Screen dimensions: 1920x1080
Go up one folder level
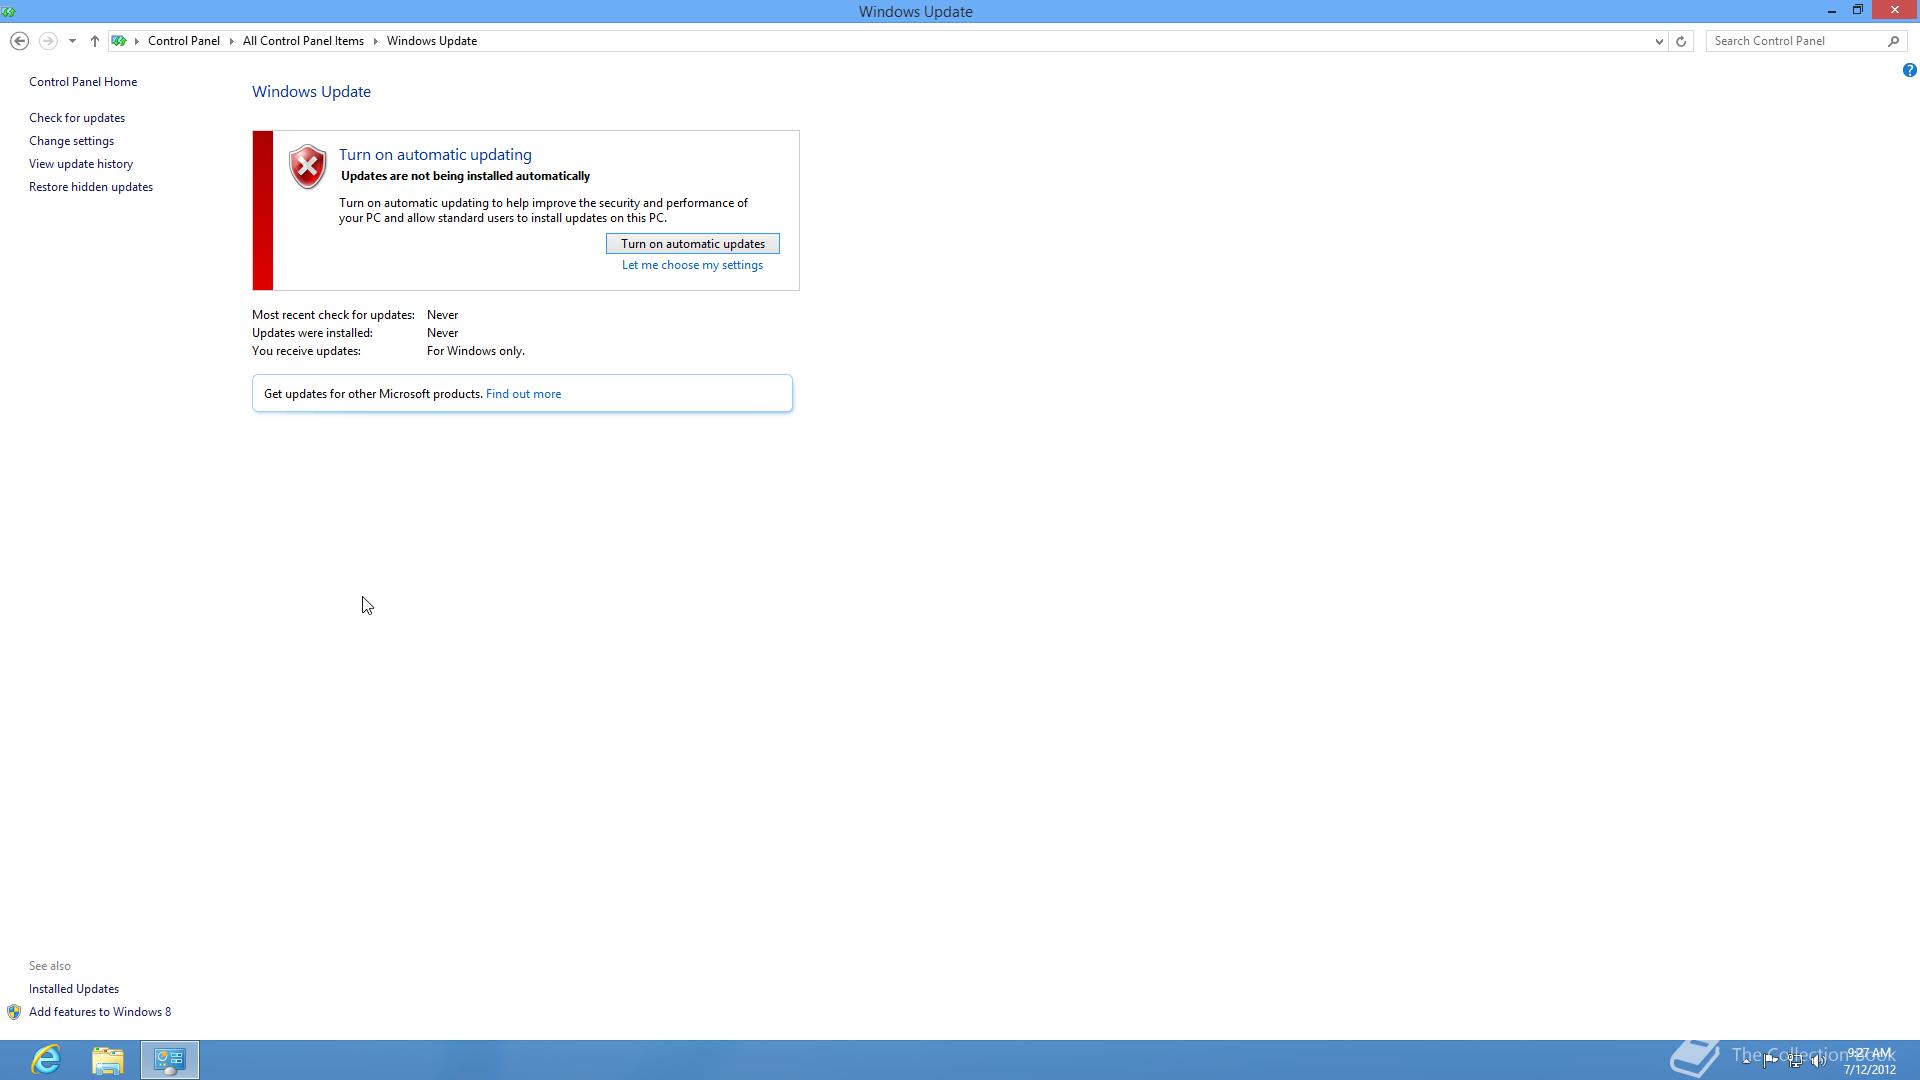click(x=94, y=41)
